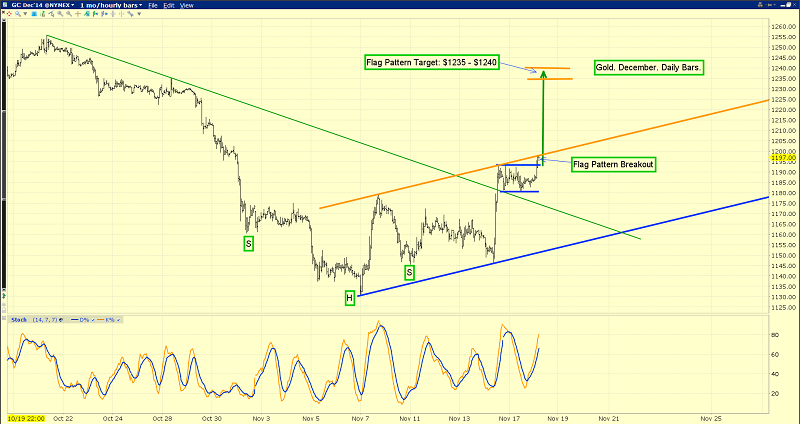Click the Stoch indicator label
This screenshot has height=424, width=800.
pyautogui.click(x=19, y=320)
